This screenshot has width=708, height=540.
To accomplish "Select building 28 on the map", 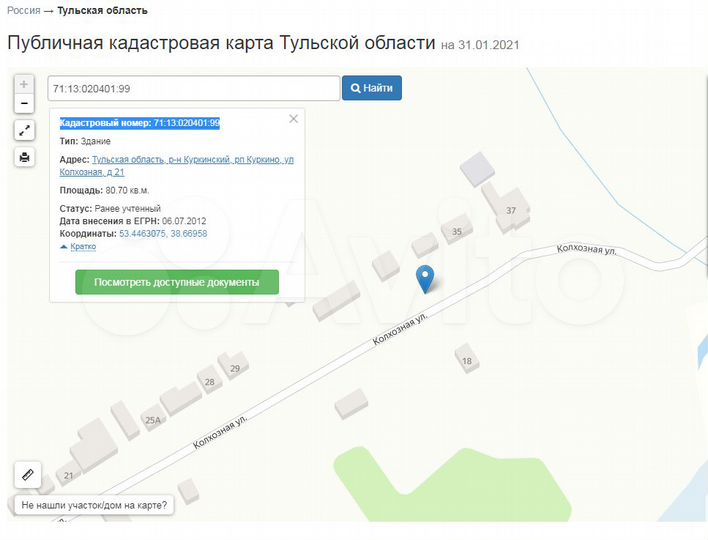I will pyautogui.click(x=210, y=381).
